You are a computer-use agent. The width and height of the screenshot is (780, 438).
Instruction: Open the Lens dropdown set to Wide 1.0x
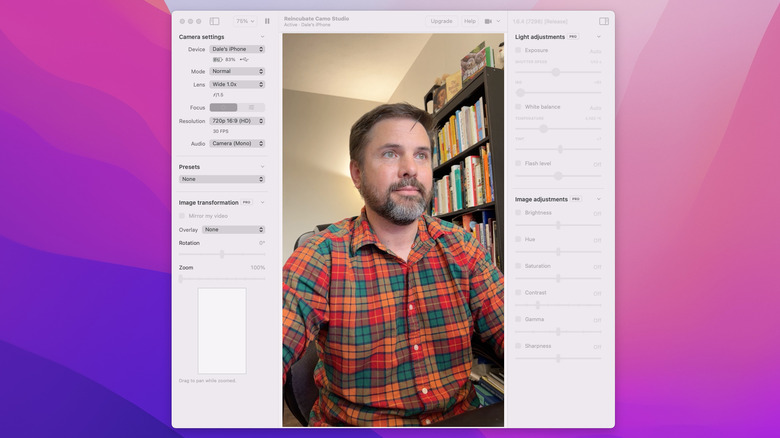click(x=237, y=85)
